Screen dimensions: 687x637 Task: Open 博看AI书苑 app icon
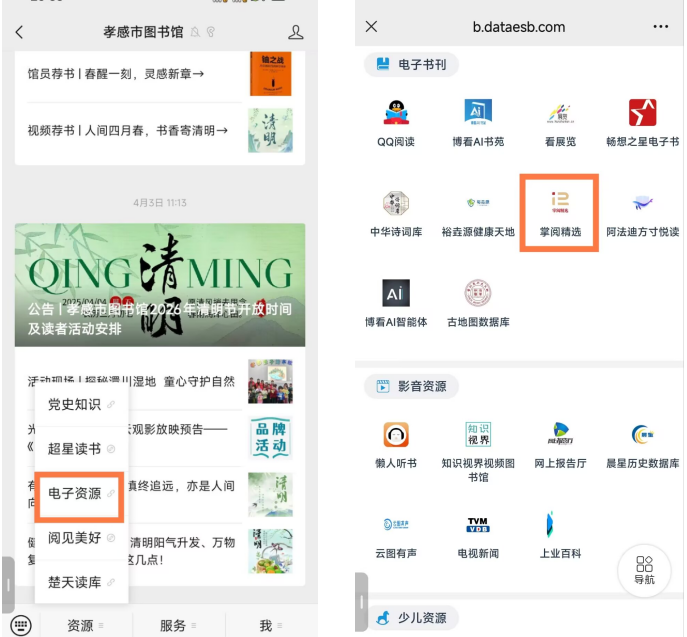pyautogui.click(x=478, y=113)
